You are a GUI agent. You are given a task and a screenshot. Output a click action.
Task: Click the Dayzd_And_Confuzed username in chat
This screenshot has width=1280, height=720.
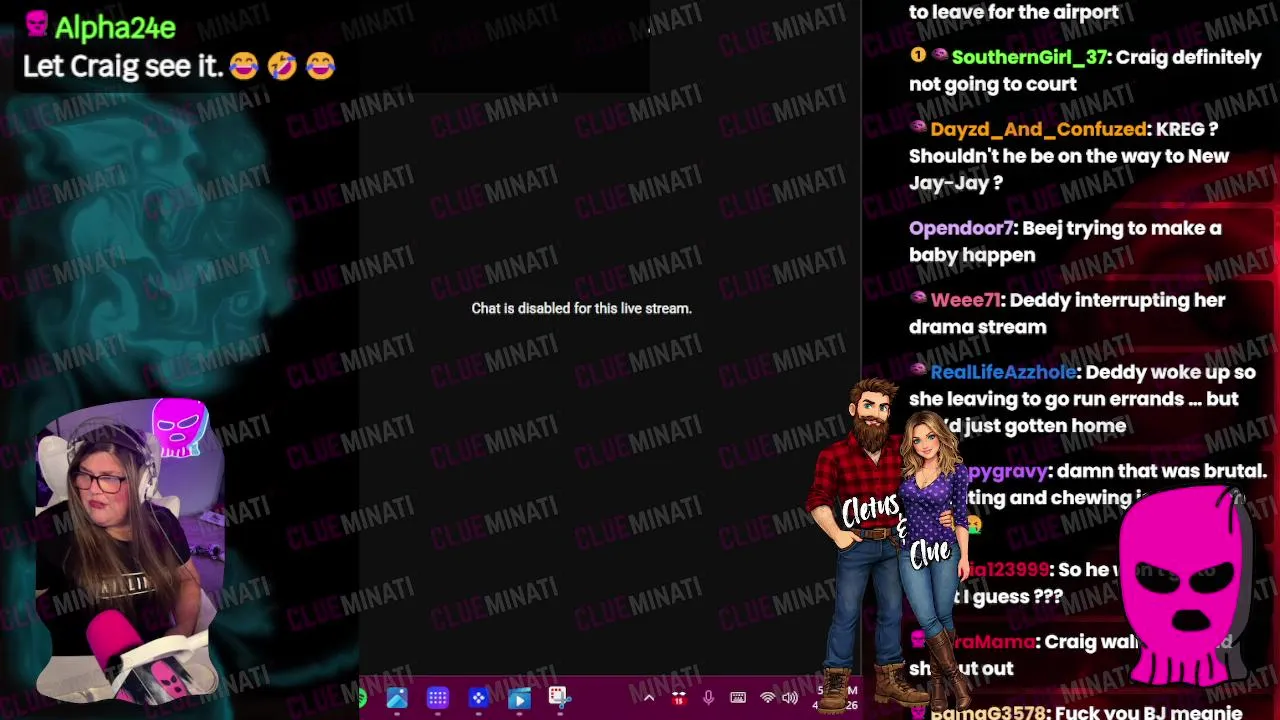click(x=1038, y=129)
